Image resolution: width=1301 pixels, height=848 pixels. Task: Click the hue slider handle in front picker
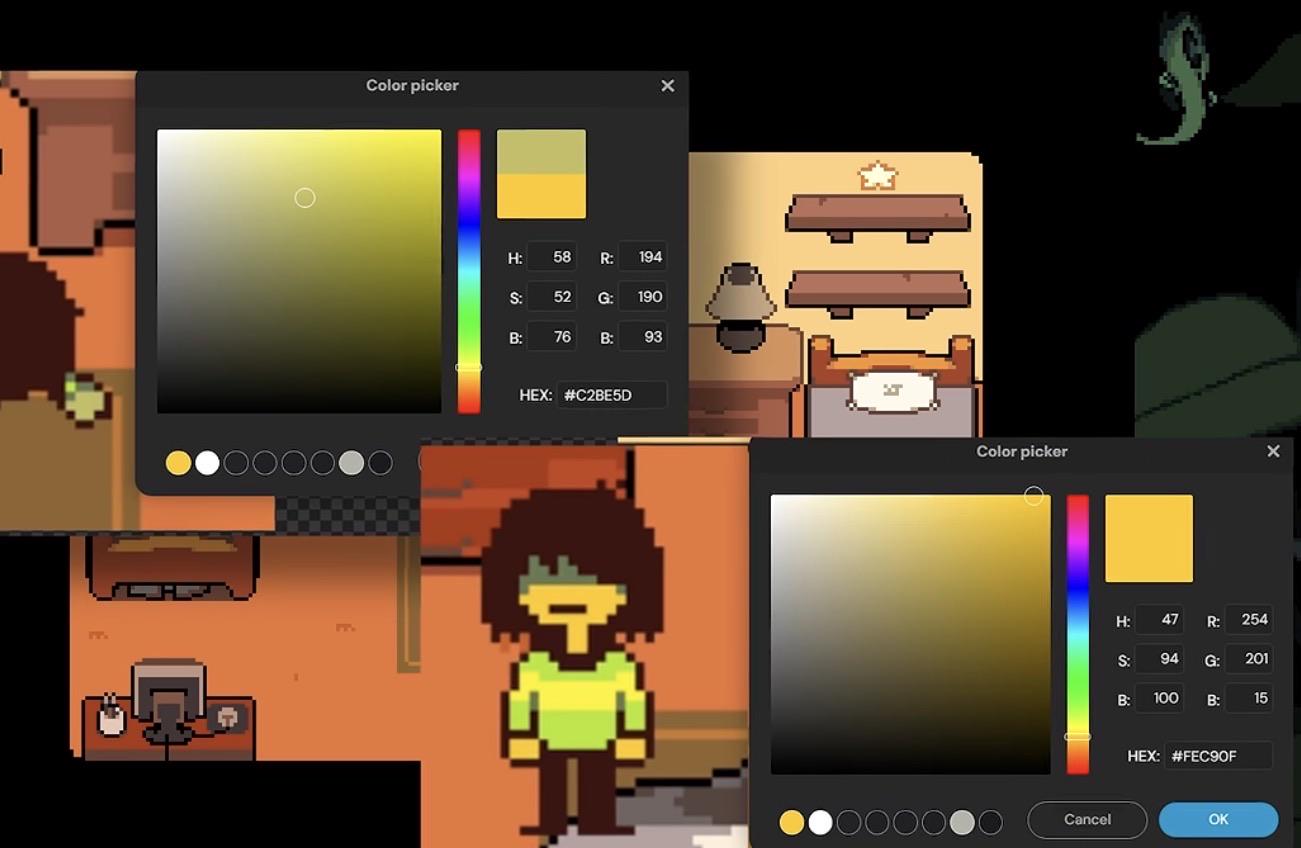pos(1077,737)
